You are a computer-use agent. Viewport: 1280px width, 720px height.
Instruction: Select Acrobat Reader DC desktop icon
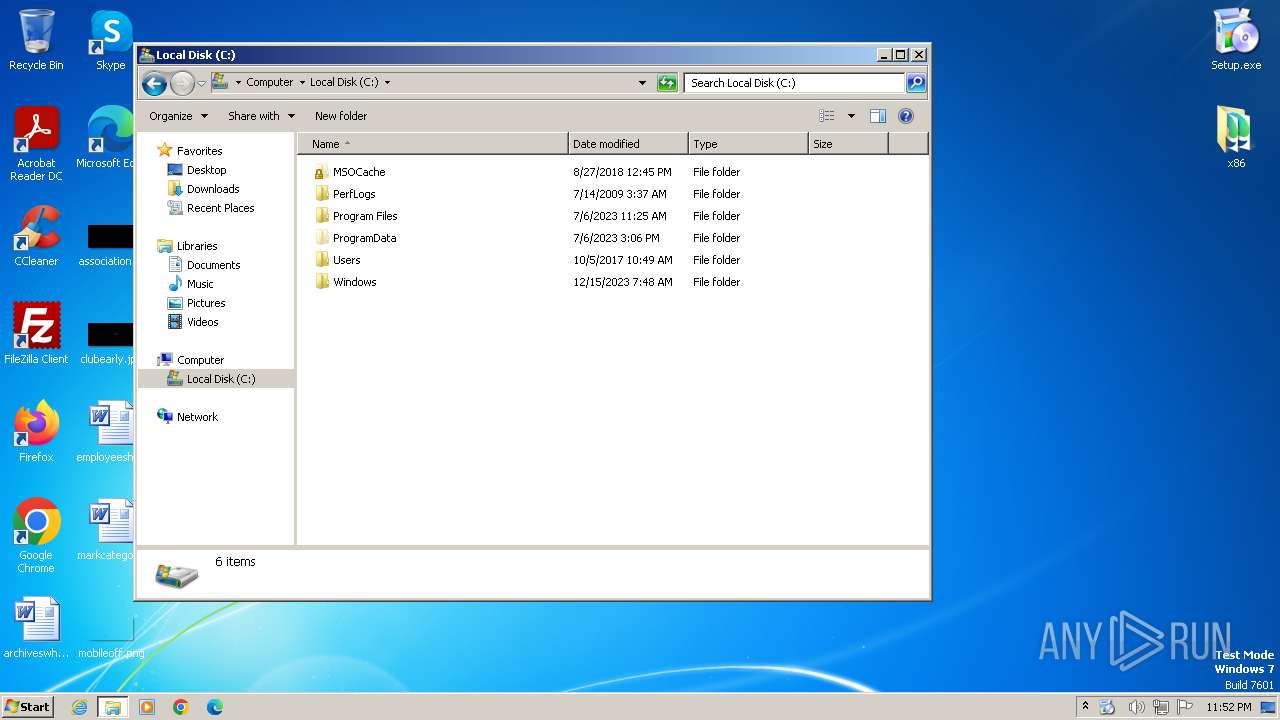tap(36, 144)
